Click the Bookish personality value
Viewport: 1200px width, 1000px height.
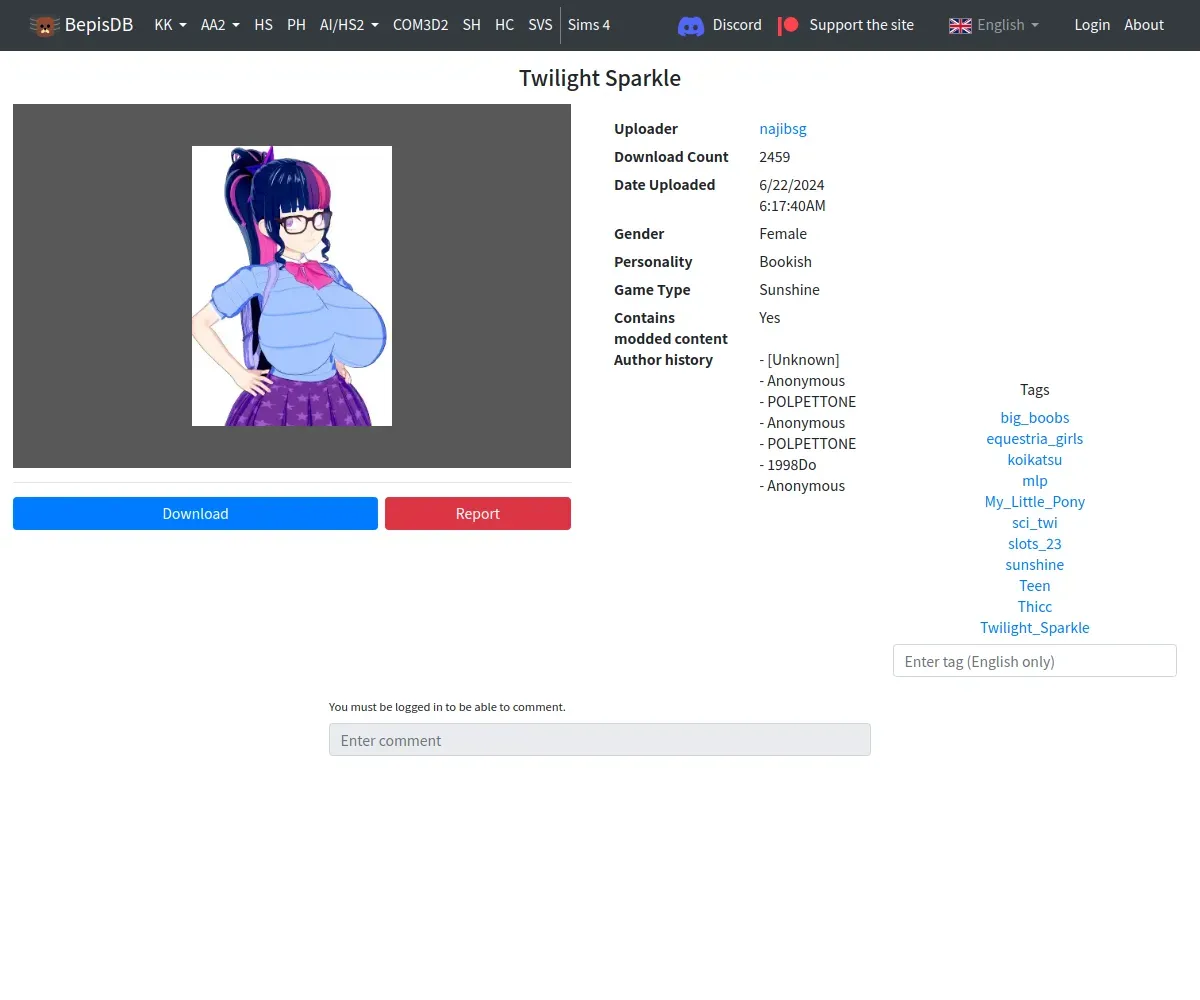tap(786, 262)
